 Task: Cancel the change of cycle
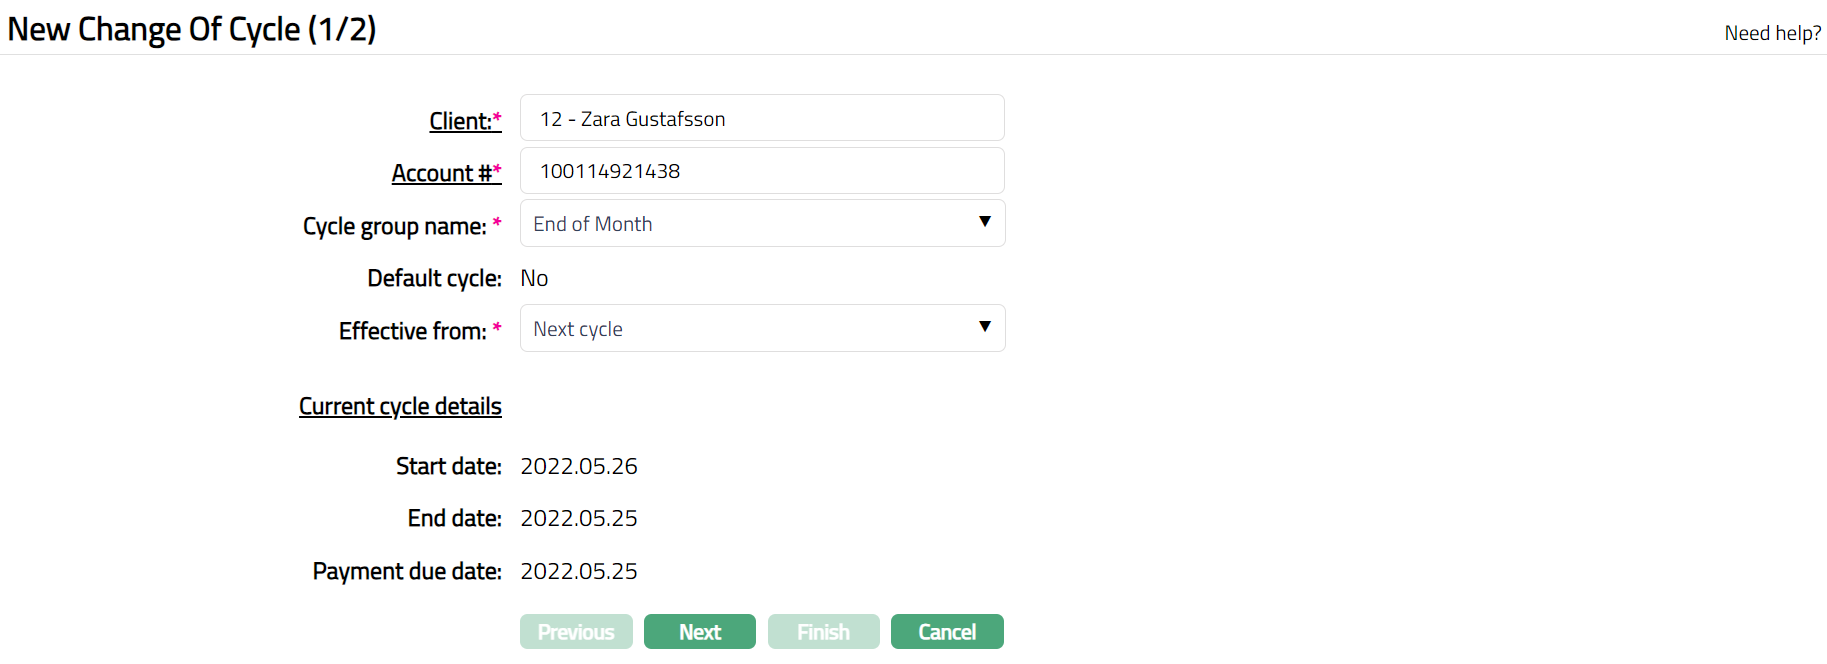[x=947, y=632]
